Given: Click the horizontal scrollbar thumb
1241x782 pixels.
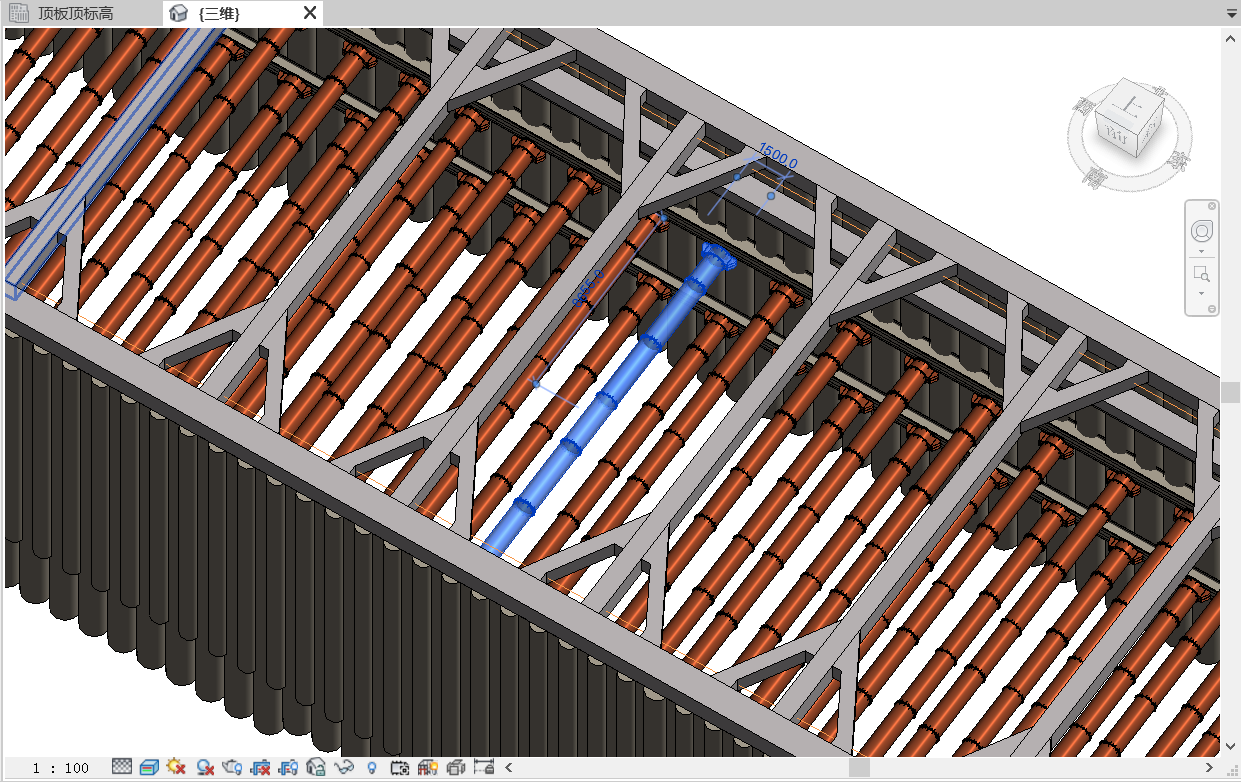Looking at the screenshot, I should pyautogui.click(x=860, y=768).
